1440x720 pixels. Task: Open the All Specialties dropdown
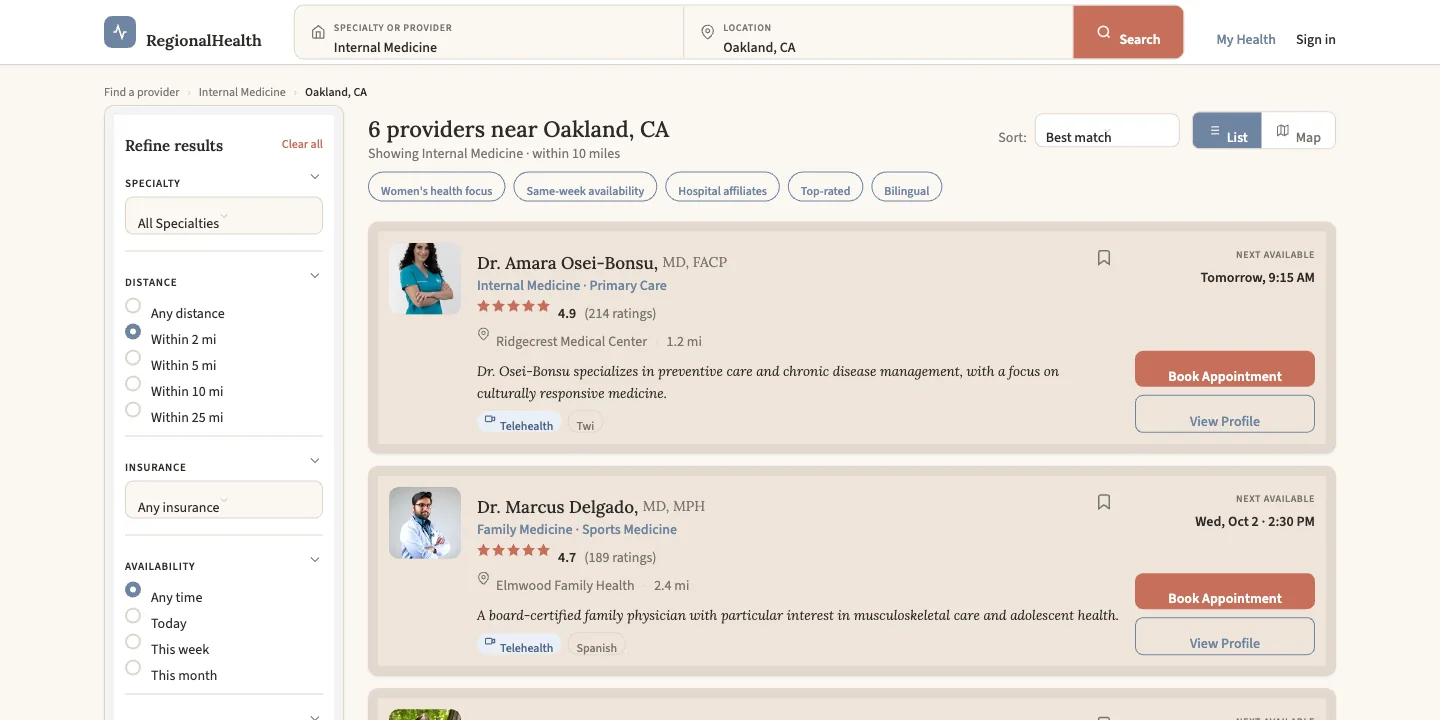[224, 216]
